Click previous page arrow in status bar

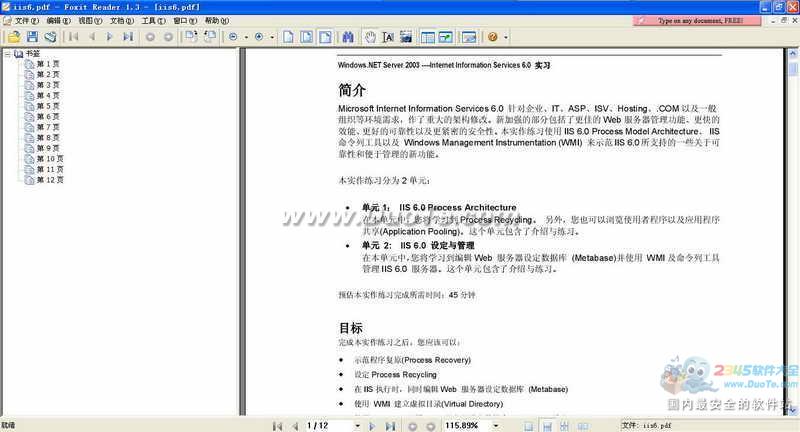coord(294,426)
